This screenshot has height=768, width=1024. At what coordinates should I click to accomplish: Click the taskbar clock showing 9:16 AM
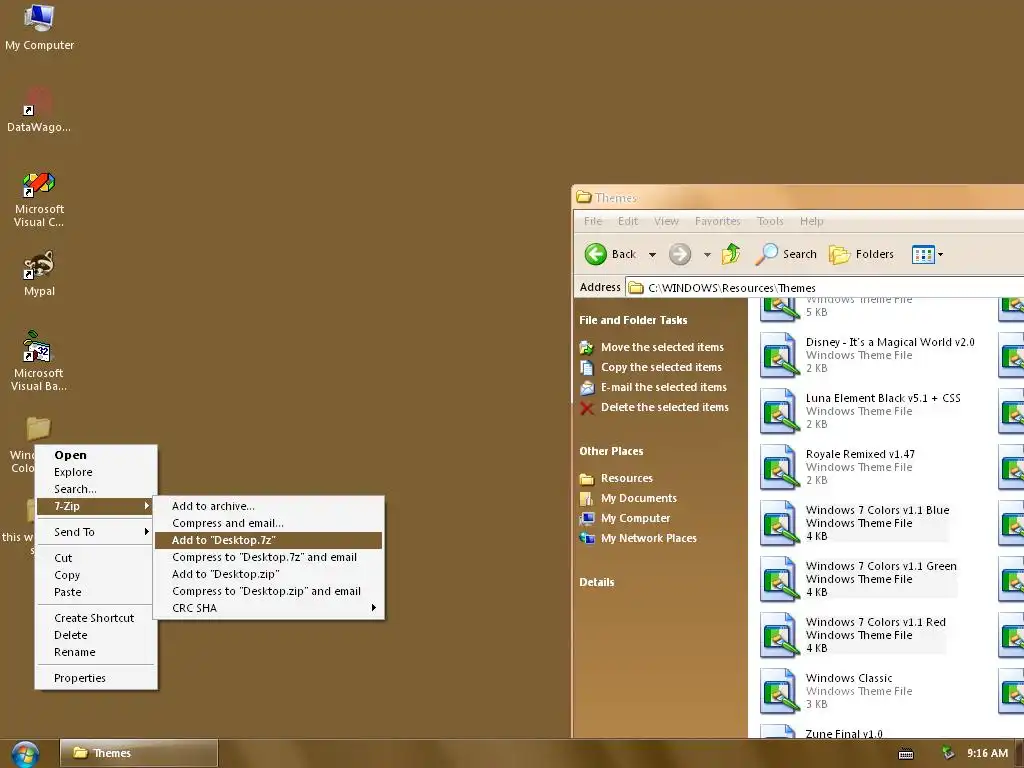click(x=987, y=754)
